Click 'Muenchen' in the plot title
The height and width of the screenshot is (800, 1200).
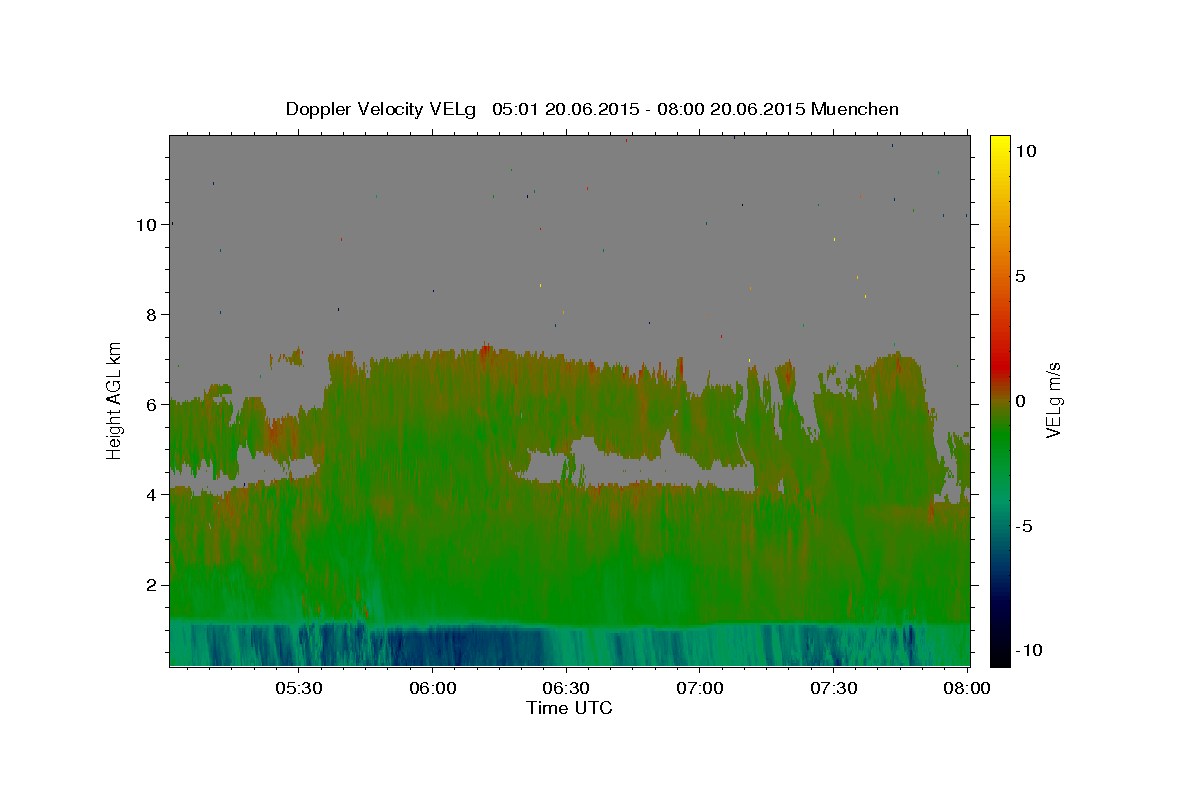click(855, 109)
